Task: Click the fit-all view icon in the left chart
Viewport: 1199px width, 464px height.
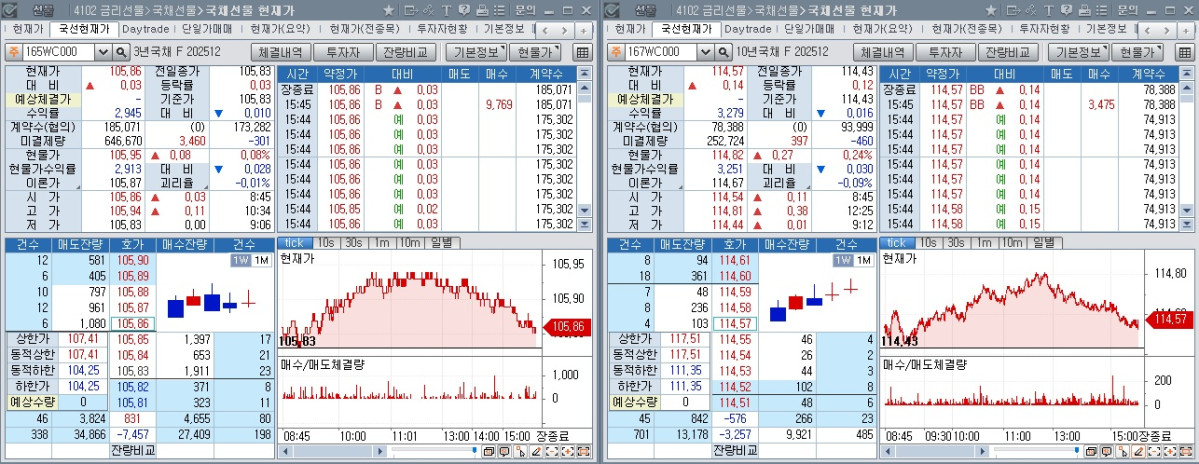Action: click(x=584, y=452)
